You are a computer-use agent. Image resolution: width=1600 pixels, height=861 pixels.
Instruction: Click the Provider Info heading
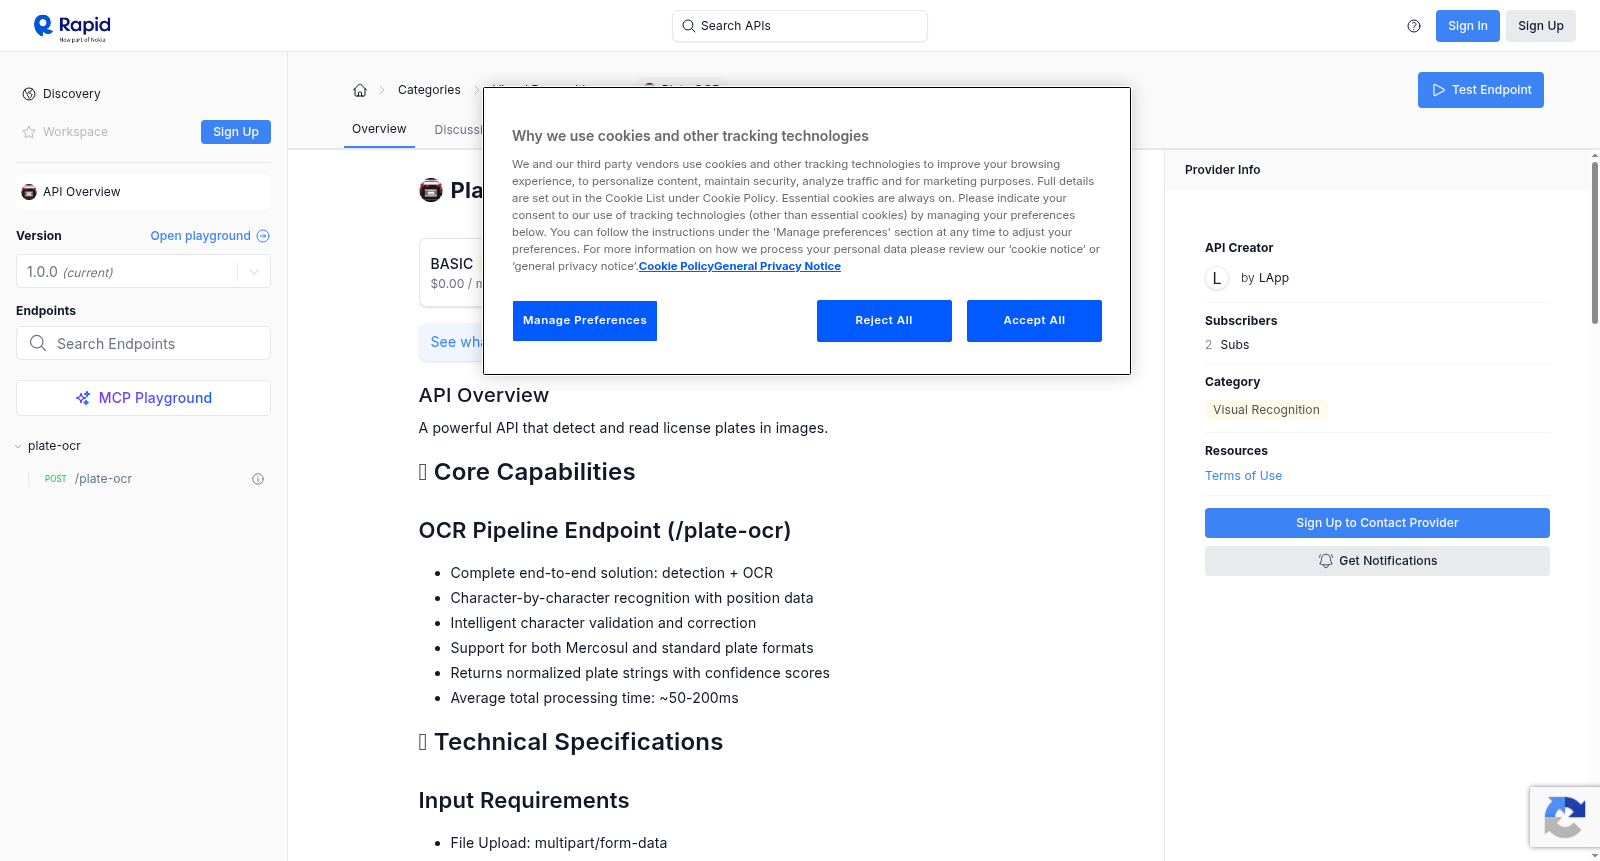[x=1222, y=170]
